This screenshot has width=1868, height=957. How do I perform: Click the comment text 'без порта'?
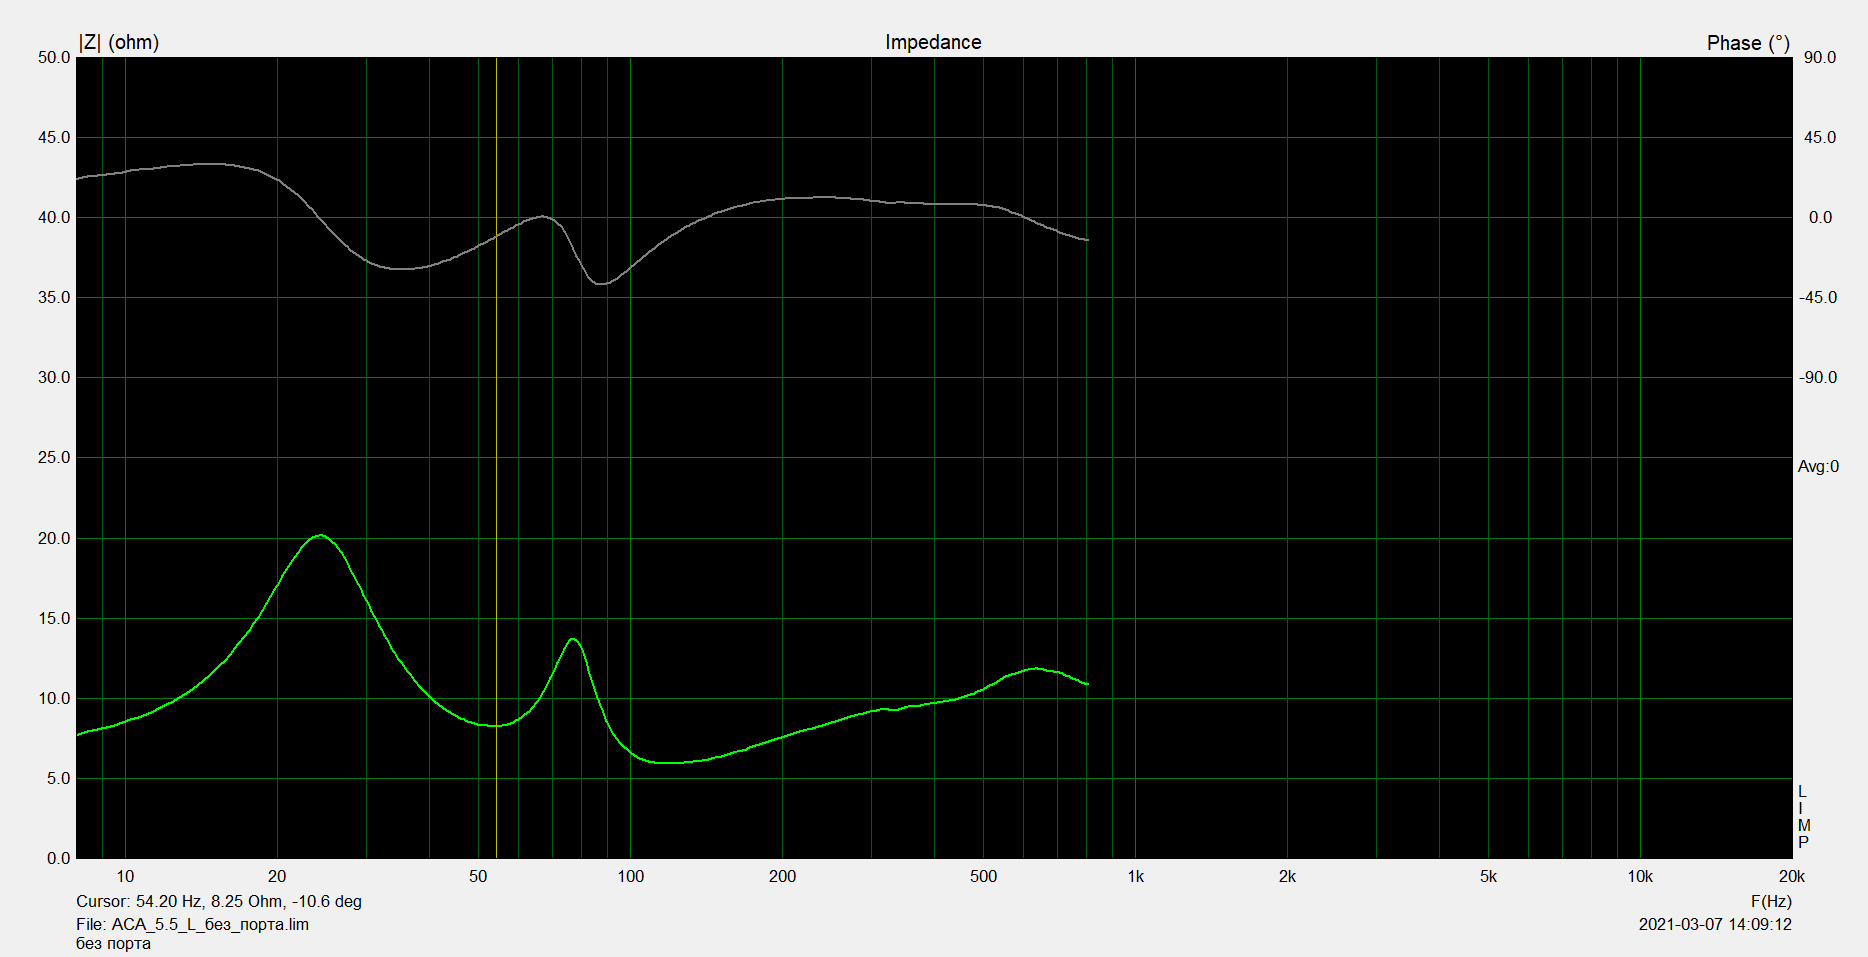coord(113,943)
